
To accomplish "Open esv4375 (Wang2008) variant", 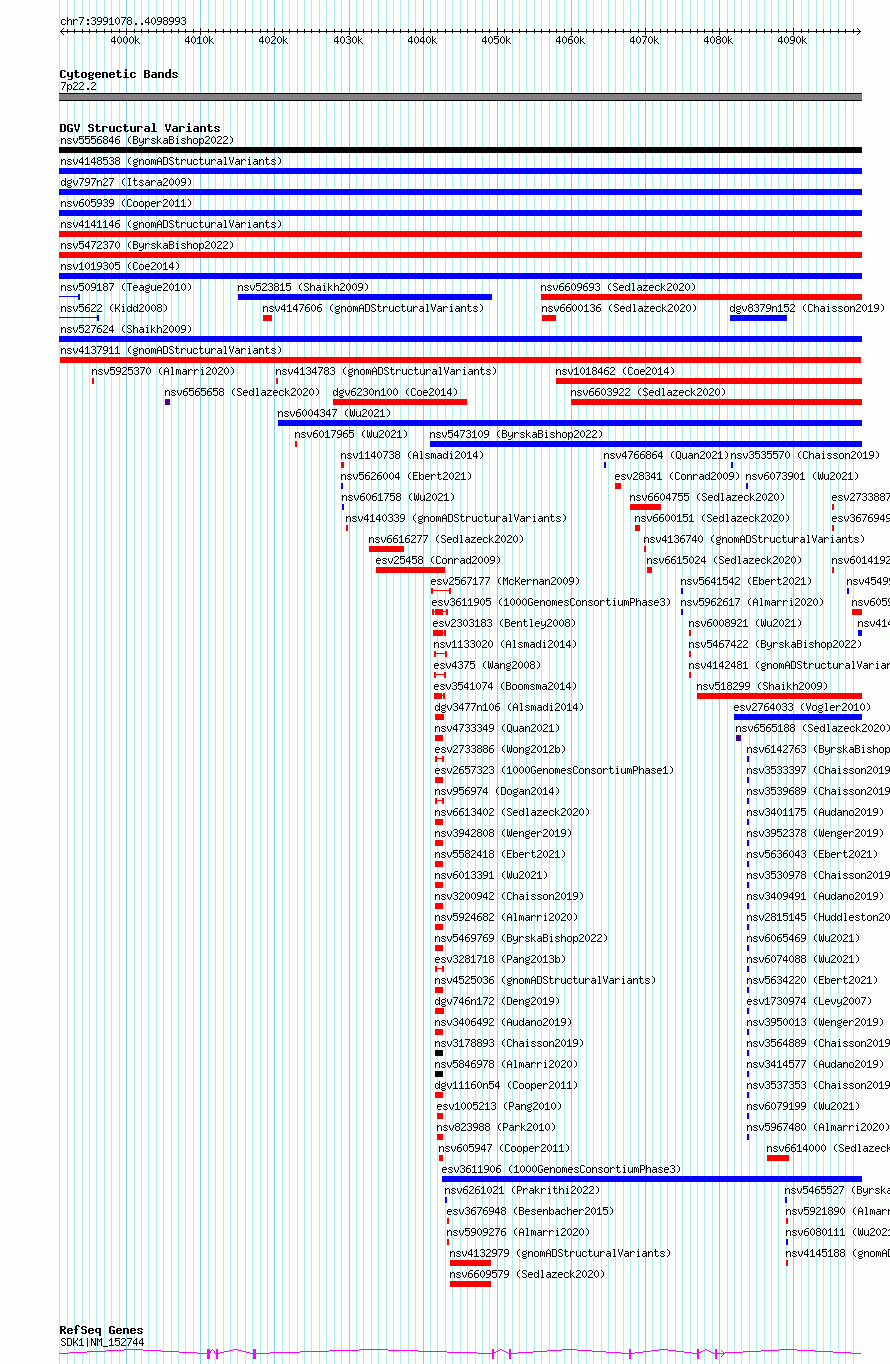I will (487, 666).
